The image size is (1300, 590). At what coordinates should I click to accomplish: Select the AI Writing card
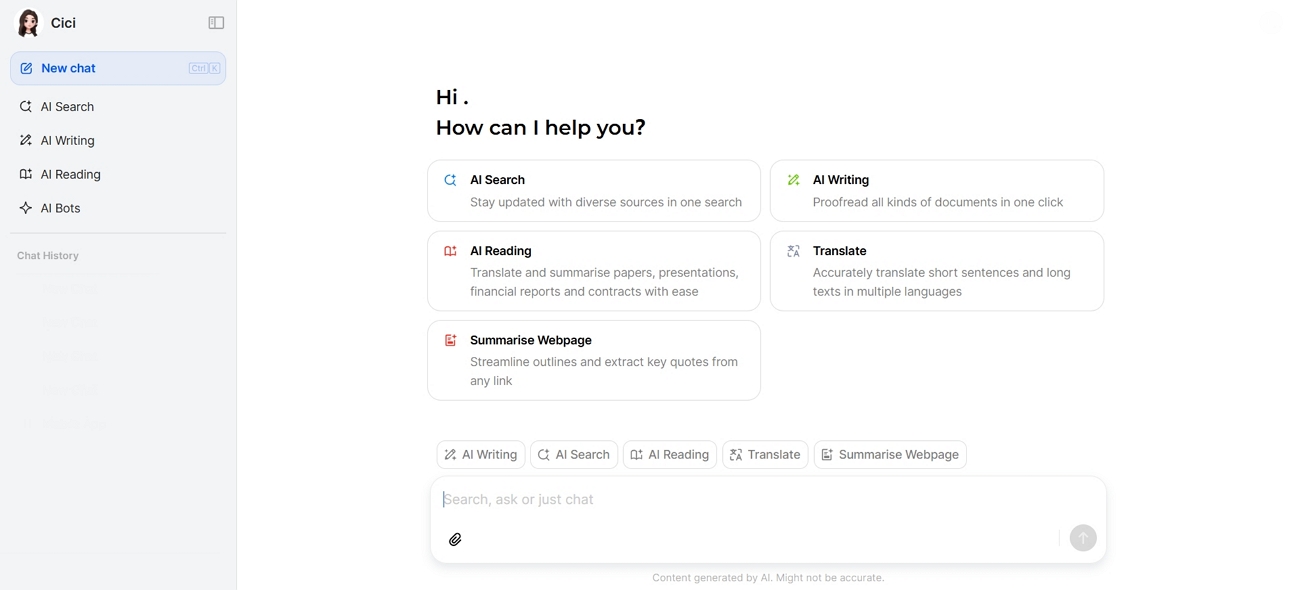click(937, 191)
